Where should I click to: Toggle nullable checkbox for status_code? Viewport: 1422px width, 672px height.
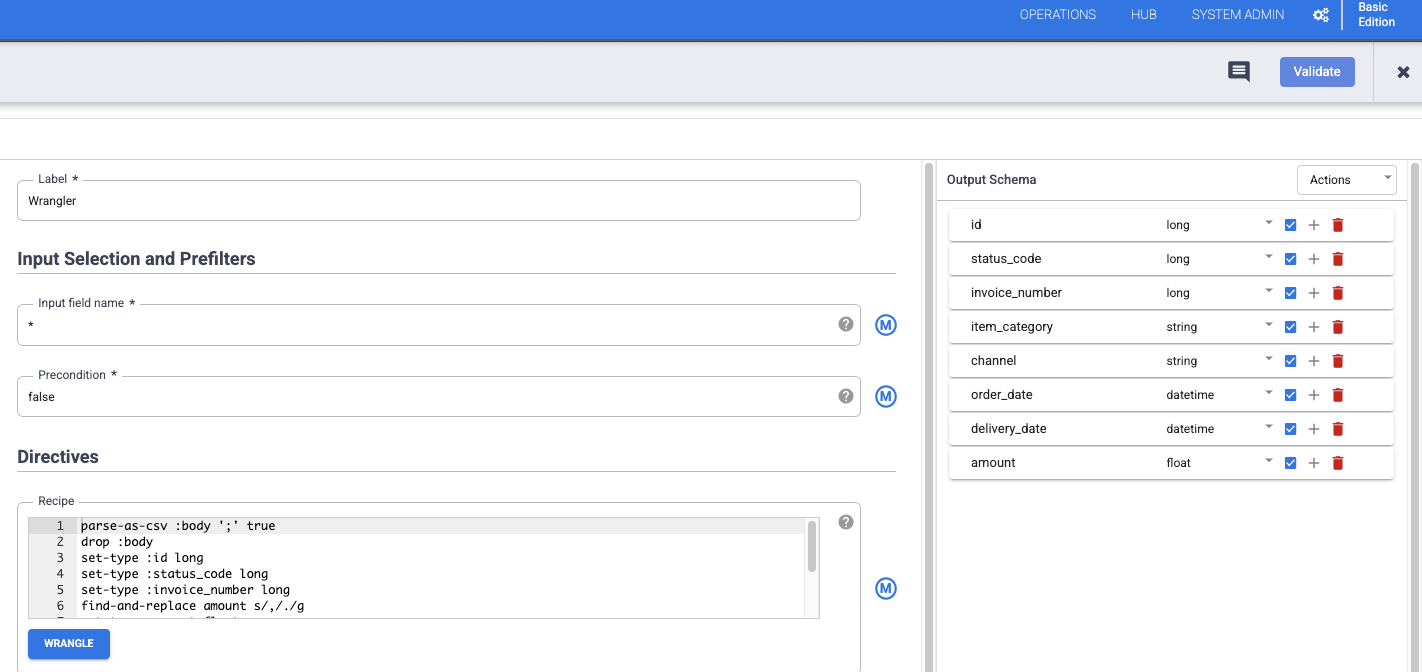coord(1290,259)
